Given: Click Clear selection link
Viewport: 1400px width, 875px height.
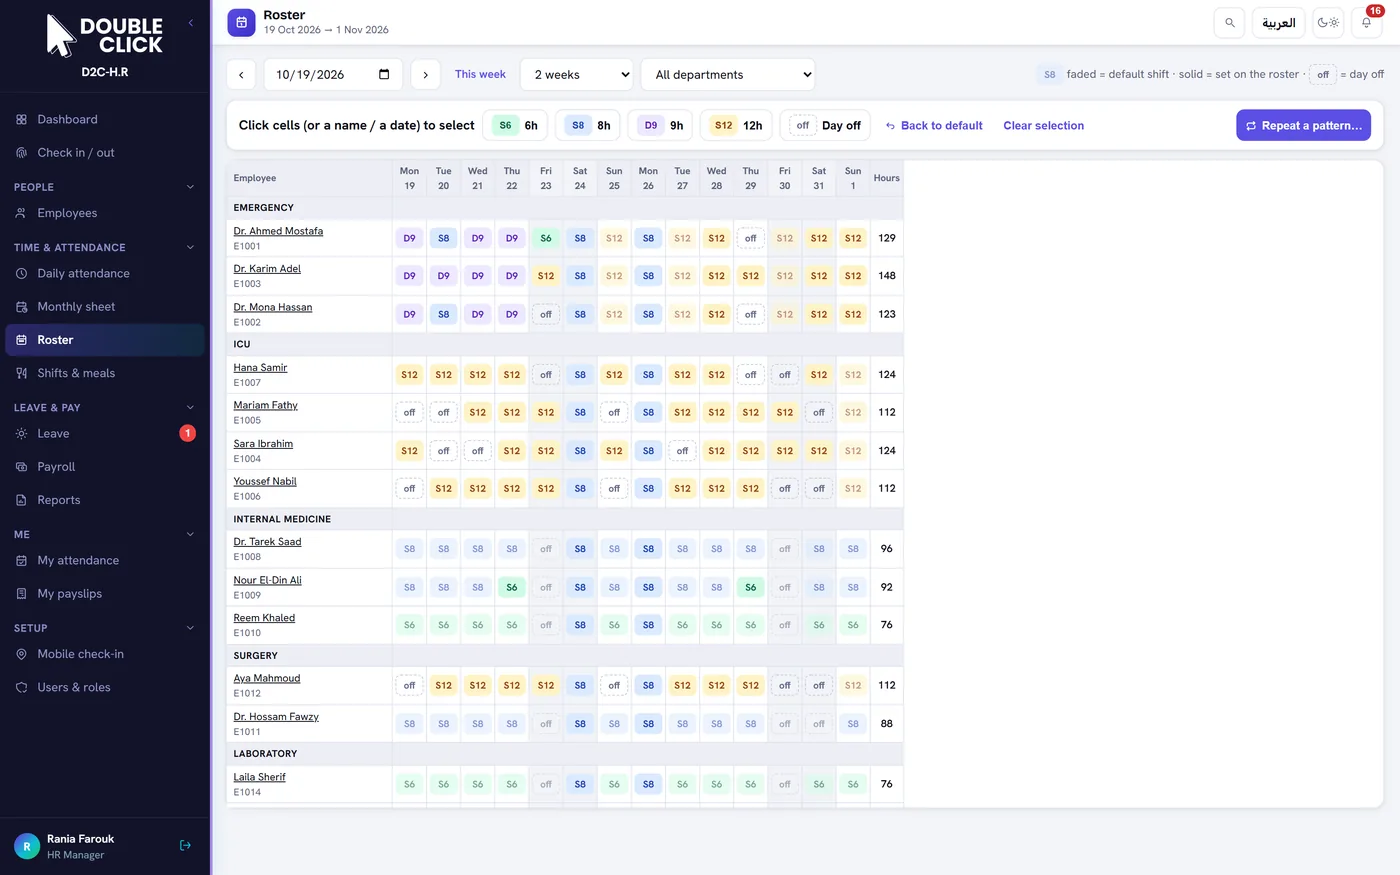Looking at the screenshot, I should 1043,126.
